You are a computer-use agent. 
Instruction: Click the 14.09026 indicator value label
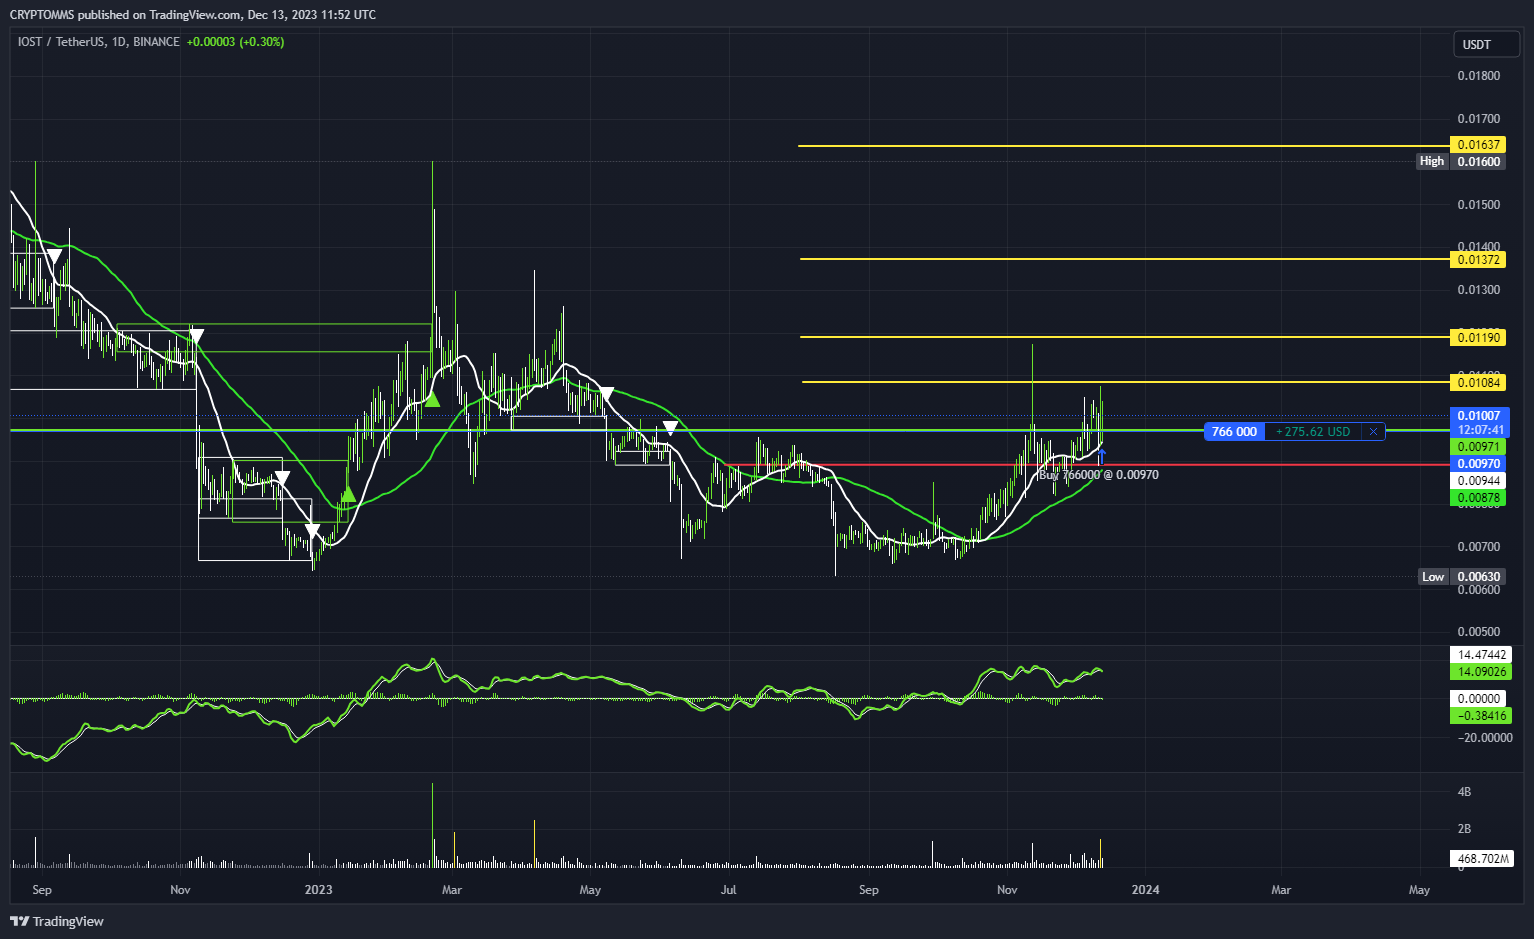pos(1480,672)
